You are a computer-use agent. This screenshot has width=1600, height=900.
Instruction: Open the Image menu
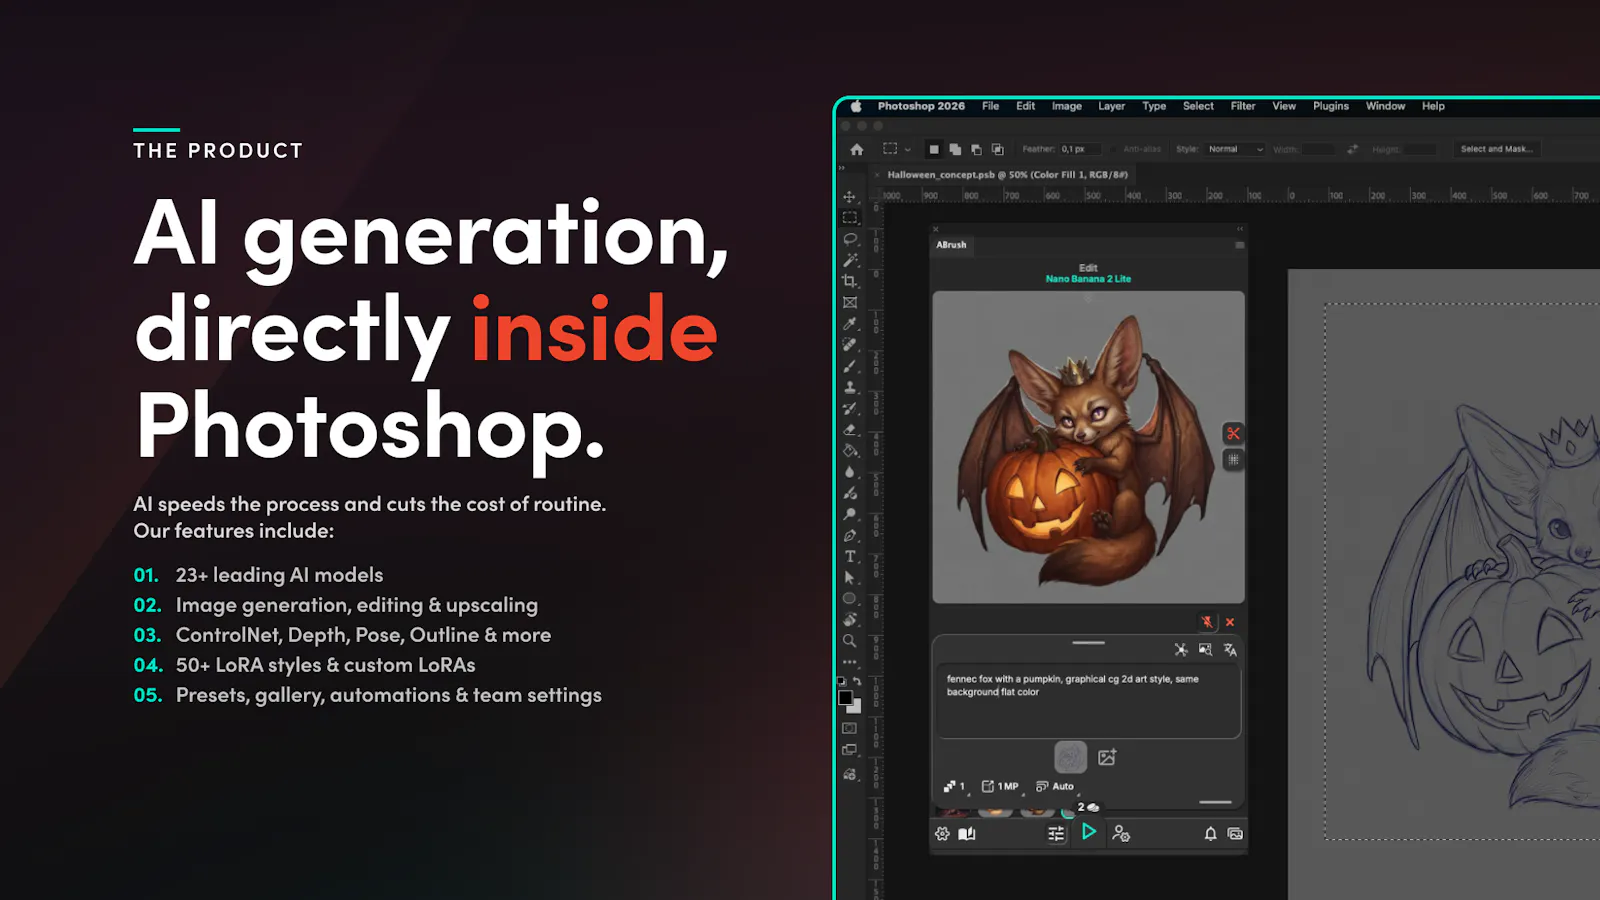coord(1066,106)
